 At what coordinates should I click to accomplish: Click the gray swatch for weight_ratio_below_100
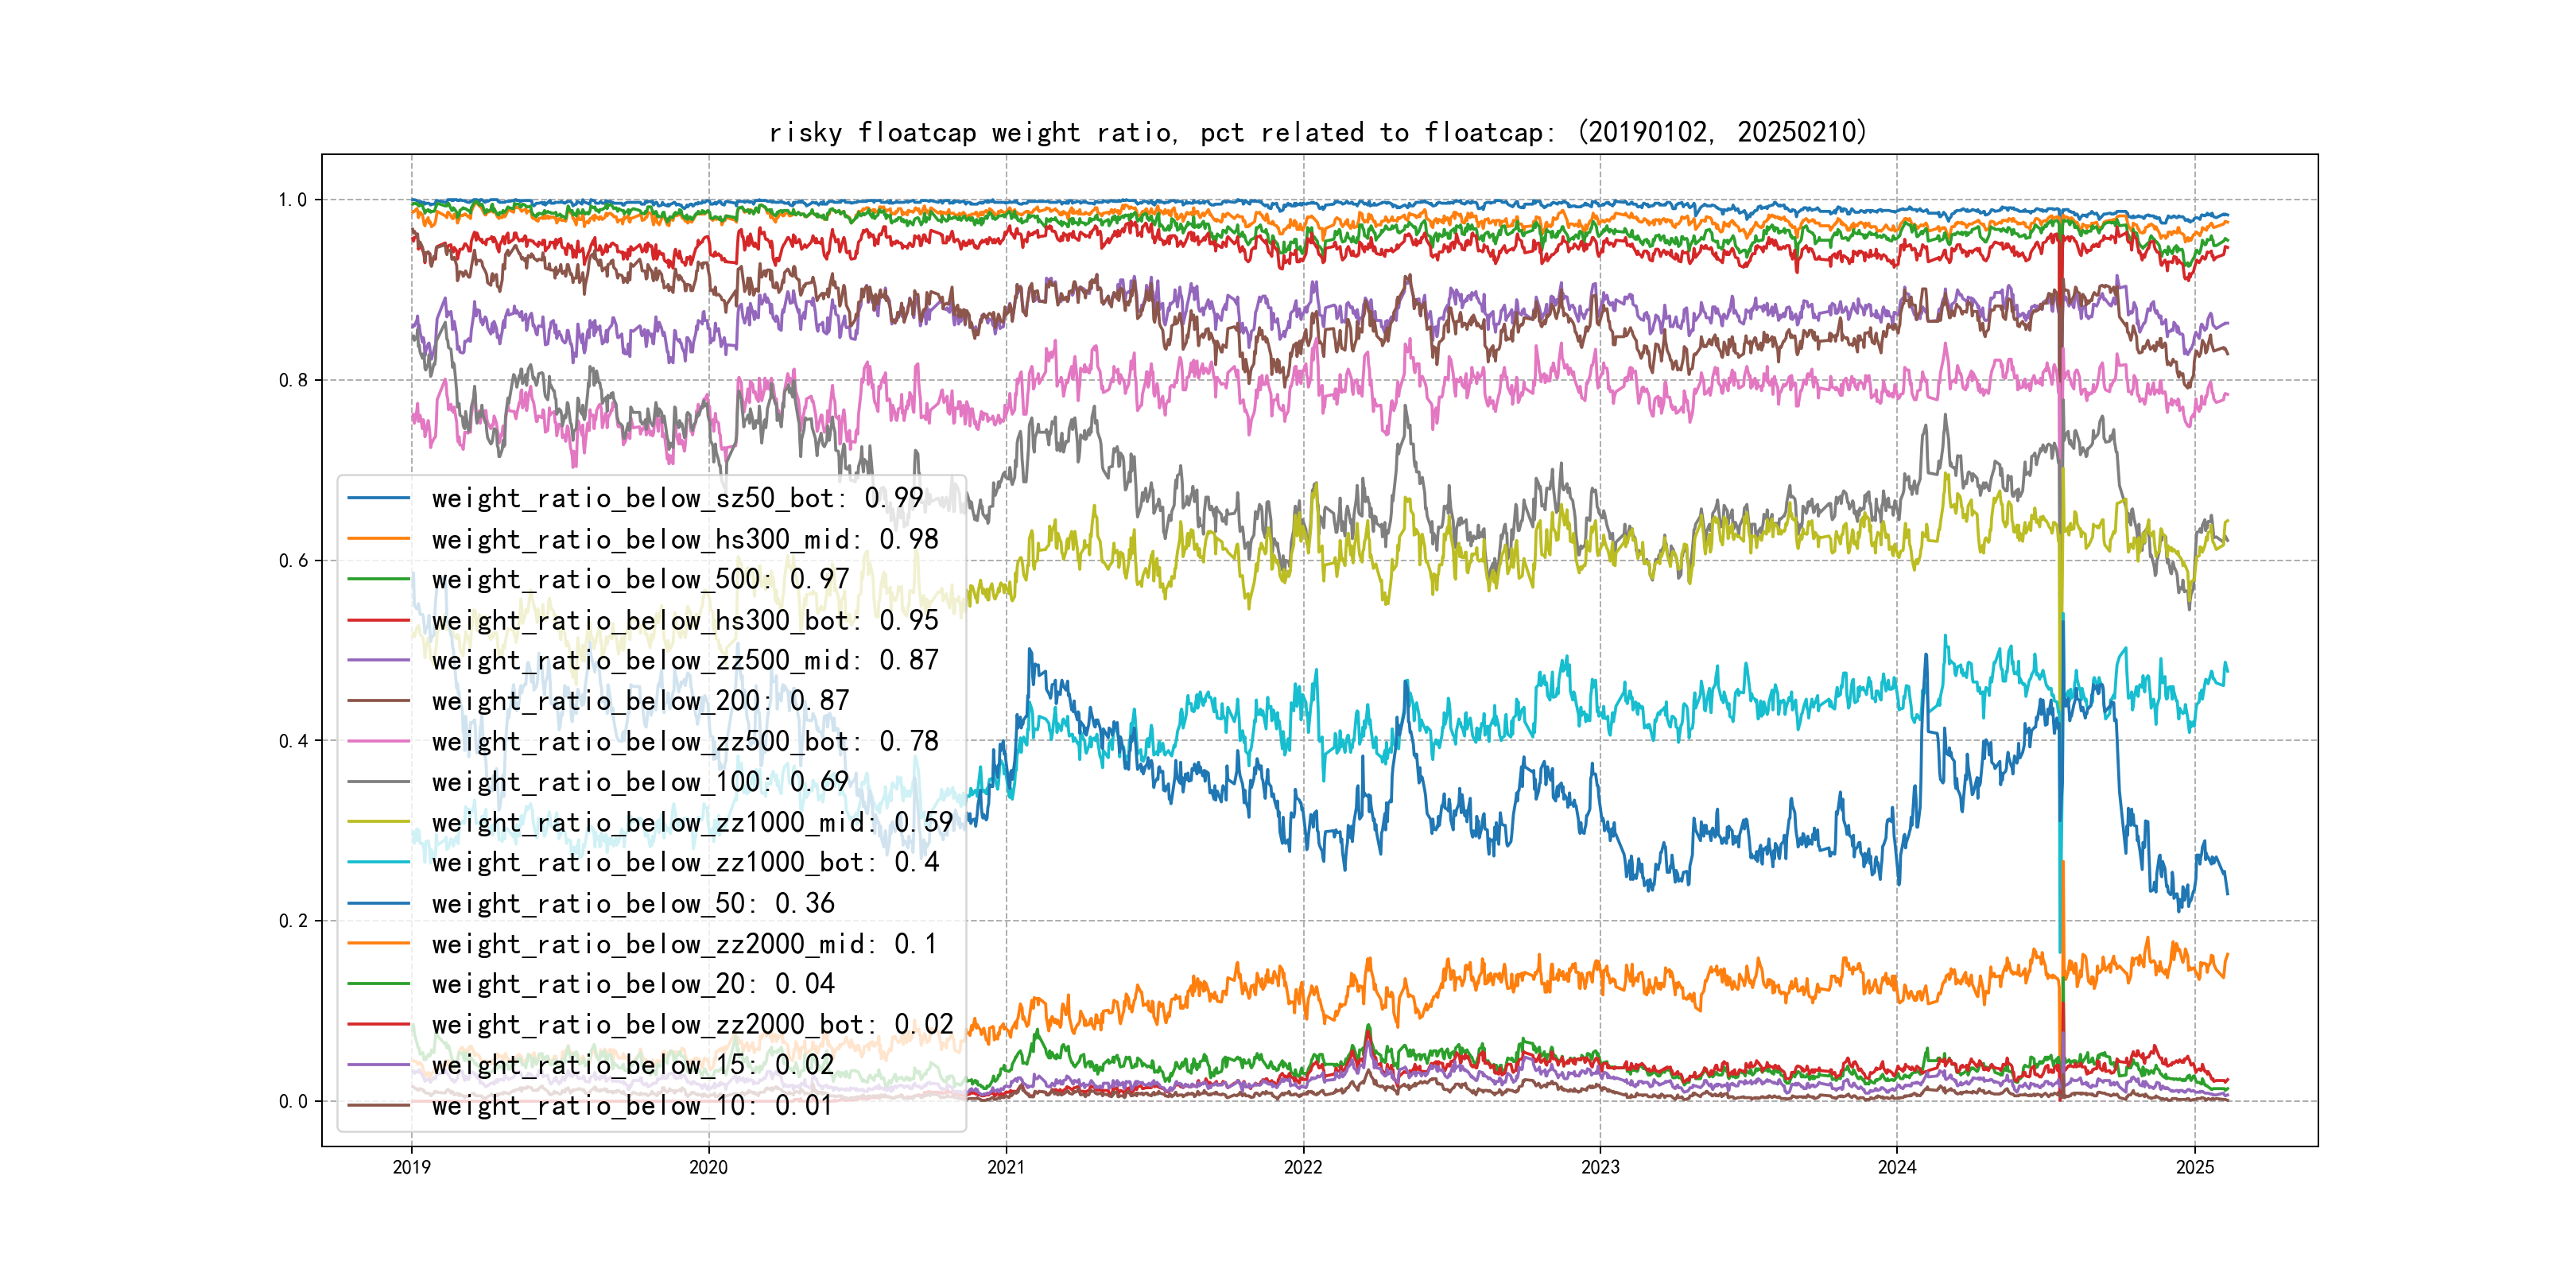(378, 782)
